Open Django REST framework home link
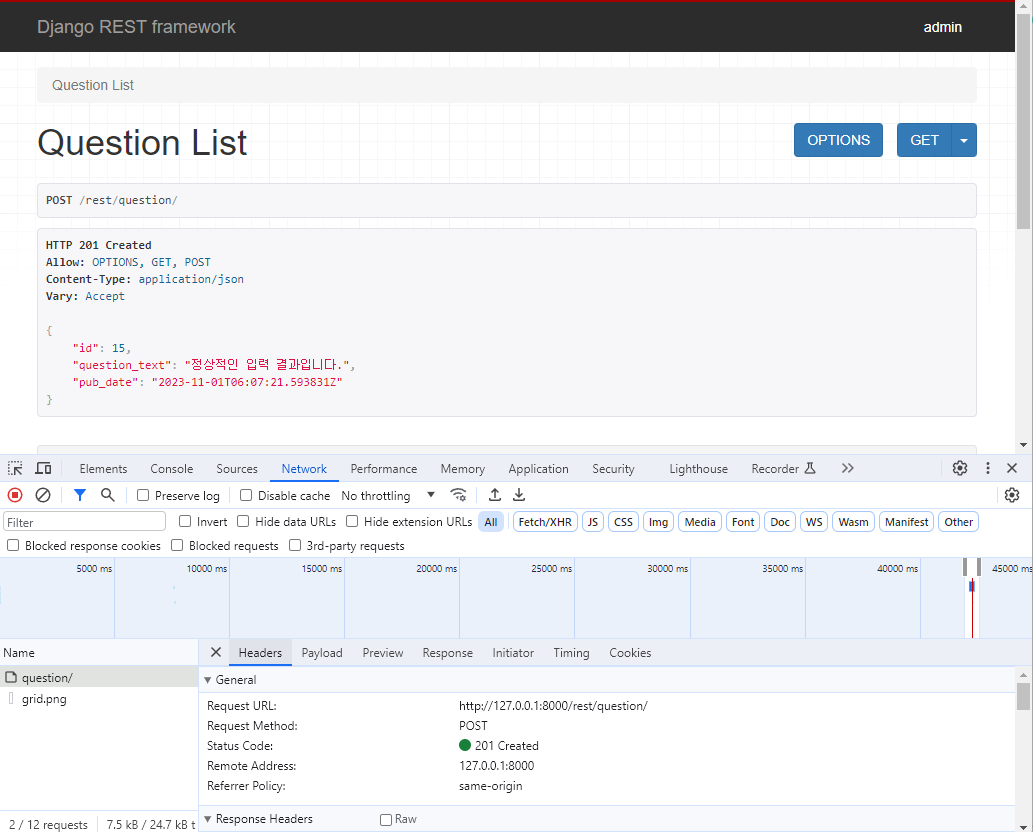Screen dimensions: 1033x832 click(x=136, y=27)
